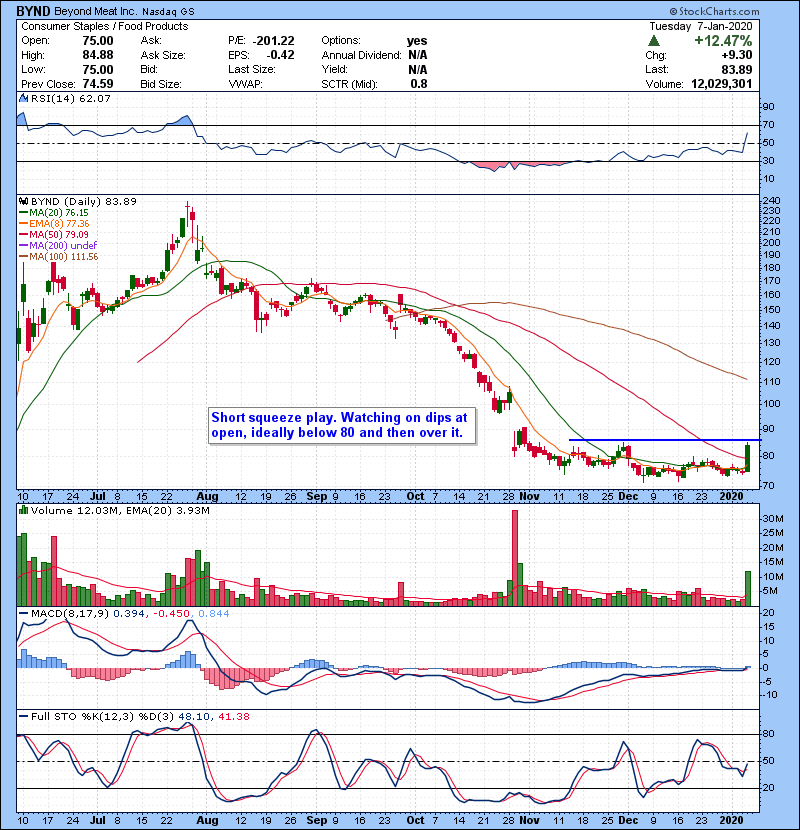This screenshot has height=830, width=800.
Task: Click the EPS value -0.42
Action: pyautogui.click(x=280, y=55)
